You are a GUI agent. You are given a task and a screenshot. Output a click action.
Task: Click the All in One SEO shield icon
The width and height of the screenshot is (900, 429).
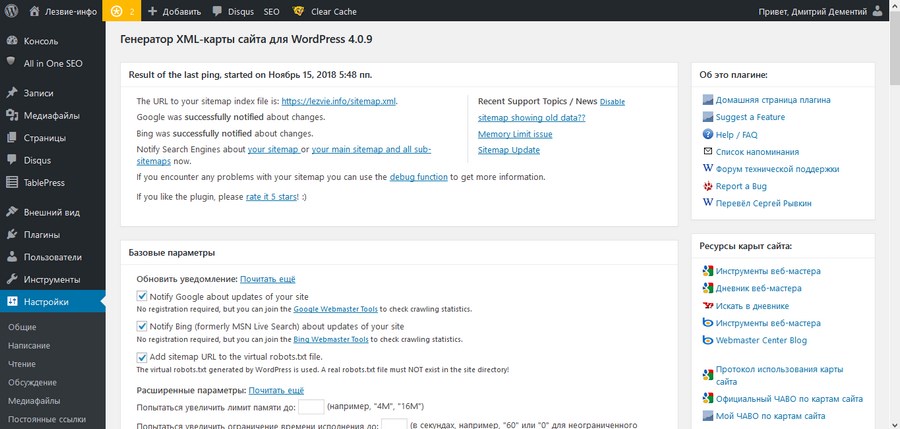pyautogui.click(x=11, y=61)
